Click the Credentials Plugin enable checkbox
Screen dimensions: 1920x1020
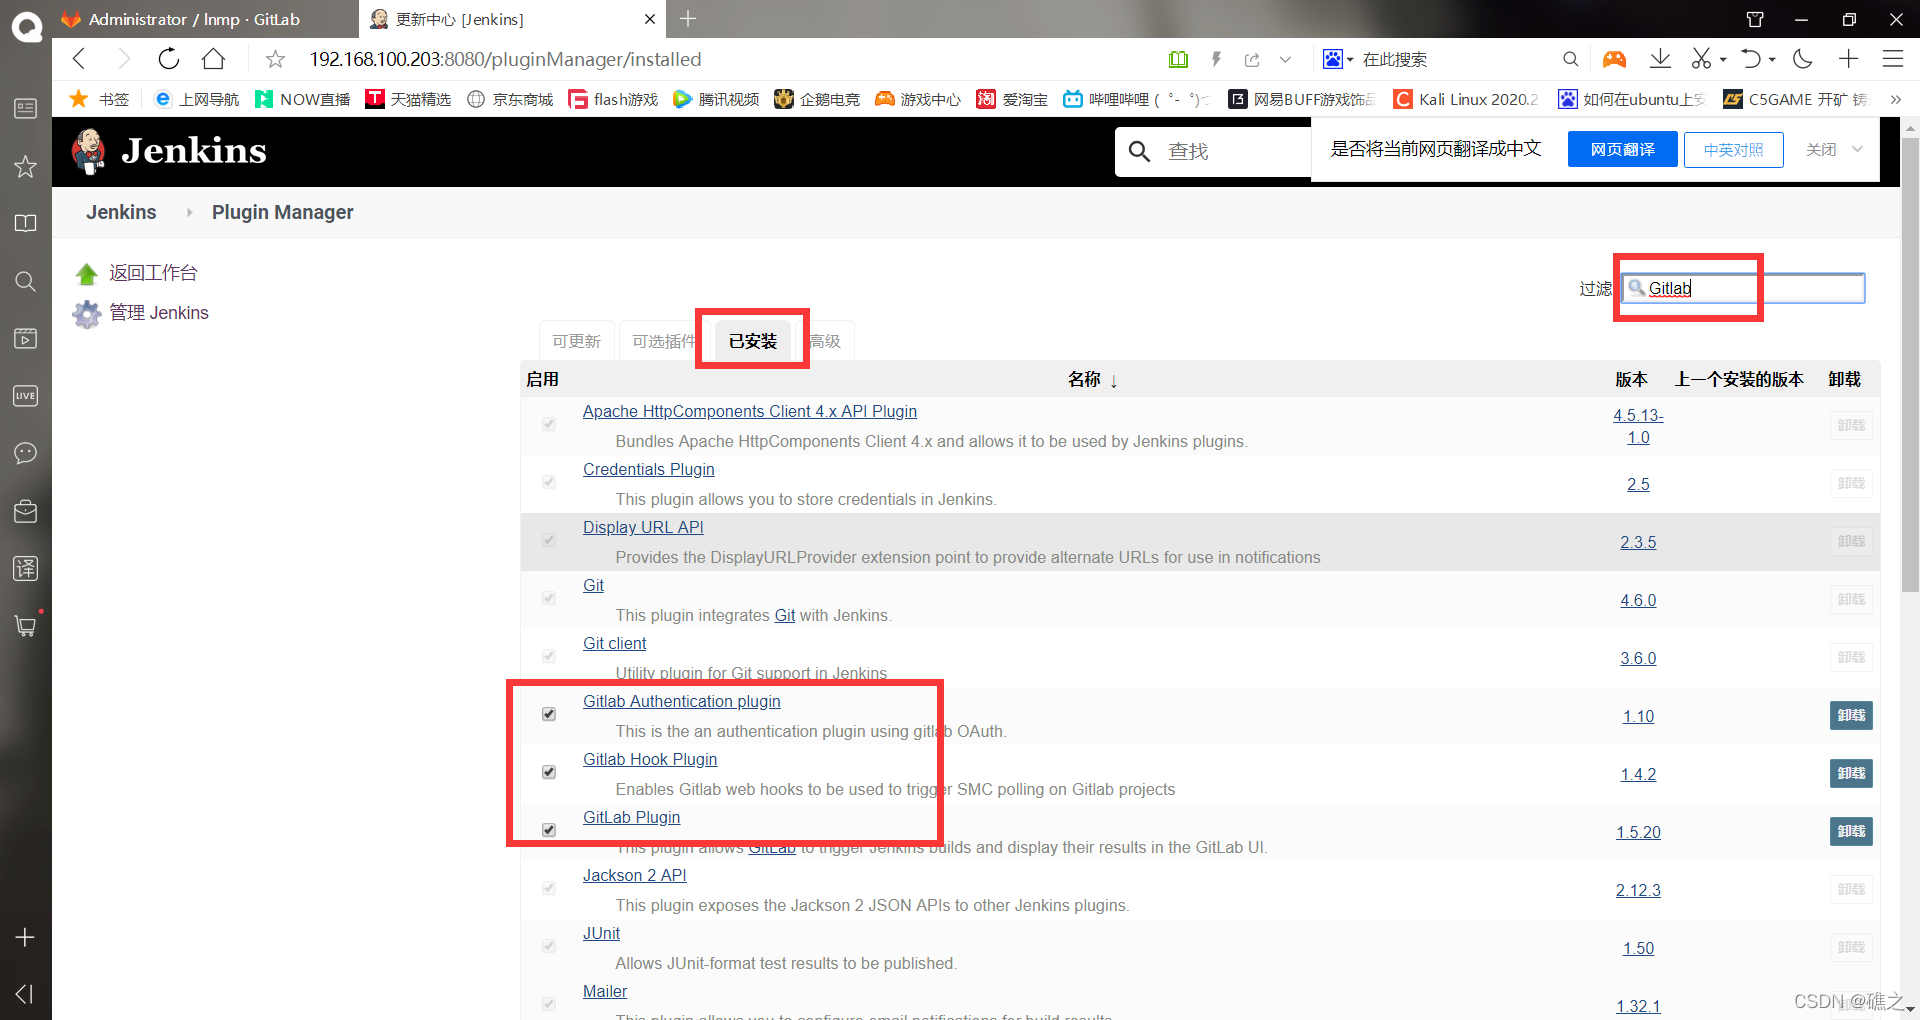click(x=549, y=482)
